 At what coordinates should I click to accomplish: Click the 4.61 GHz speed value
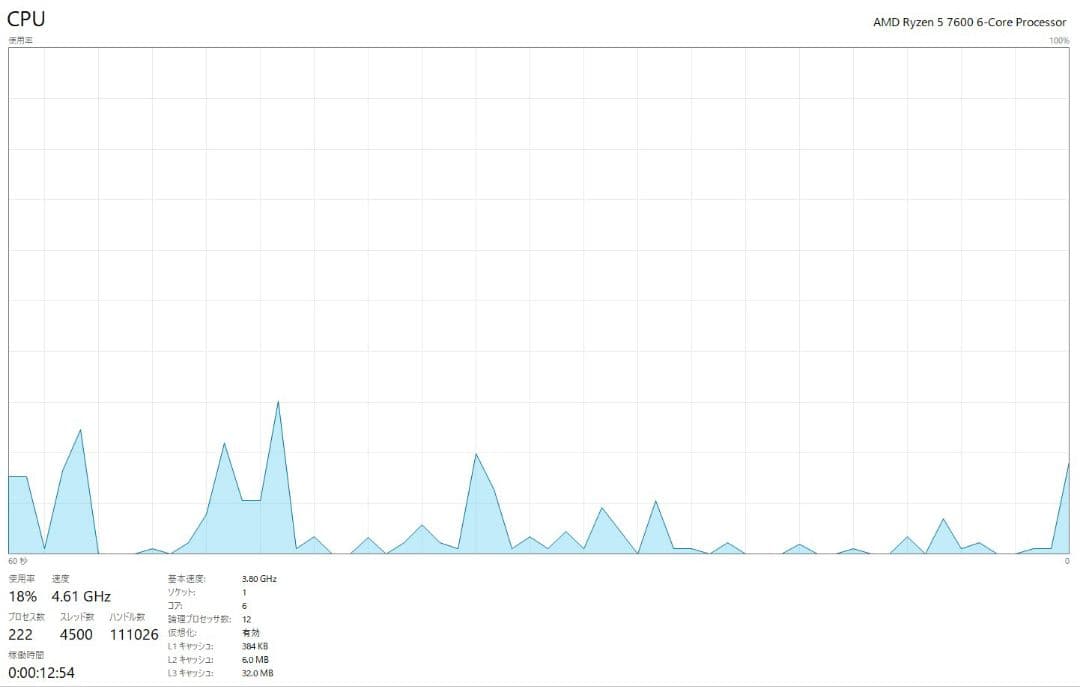(81, 597)
